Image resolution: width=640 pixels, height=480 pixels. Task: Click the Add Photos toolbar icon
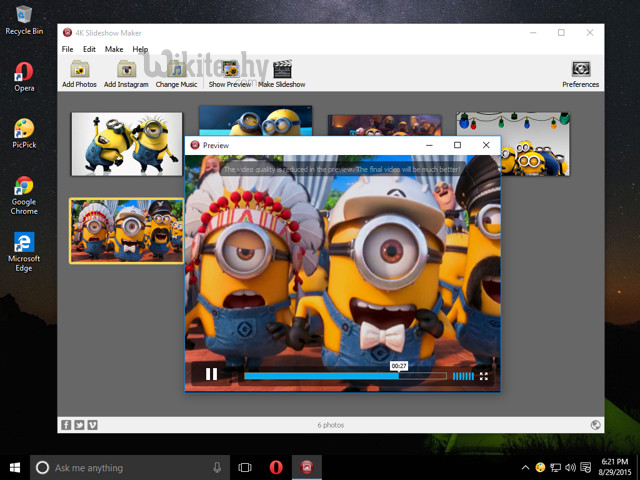[x=79, y=69]
